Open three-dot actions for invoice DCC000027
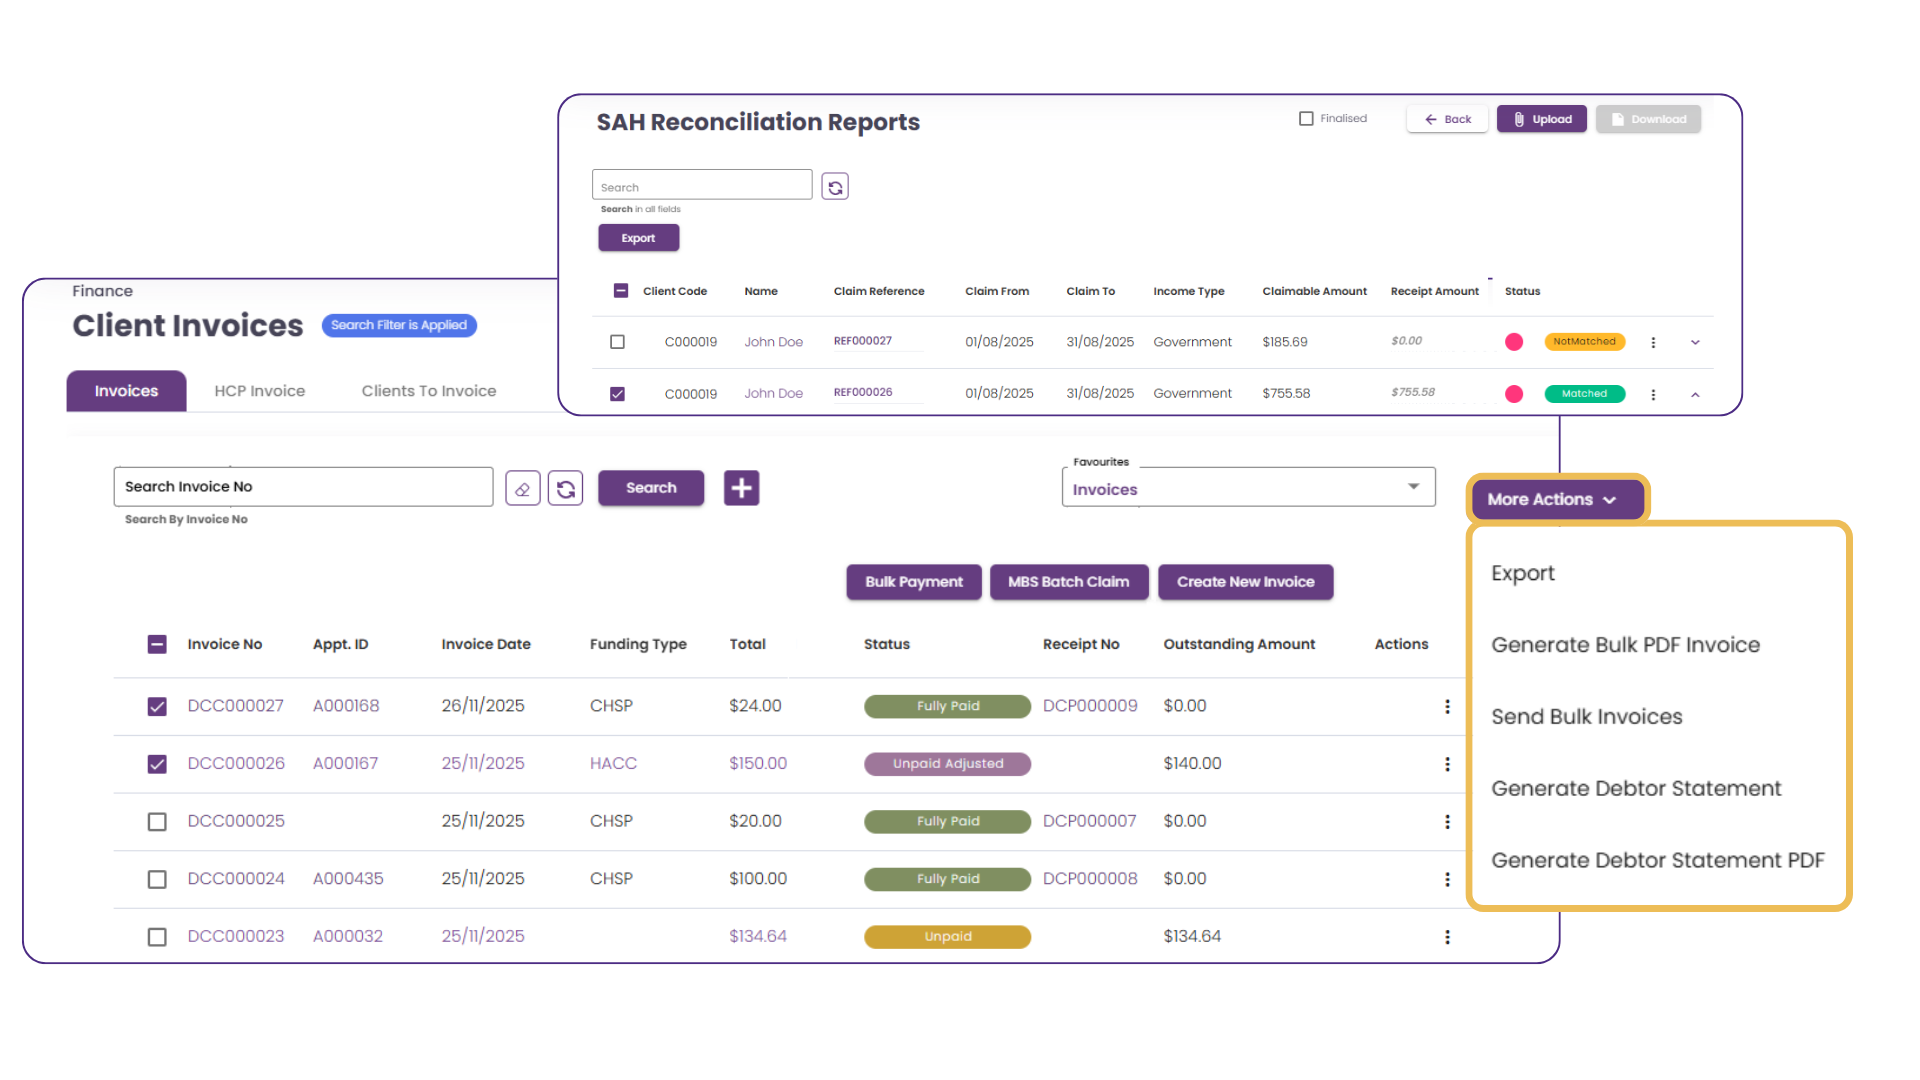Screen dimensions: 1920x1080 click(1447, 707)
